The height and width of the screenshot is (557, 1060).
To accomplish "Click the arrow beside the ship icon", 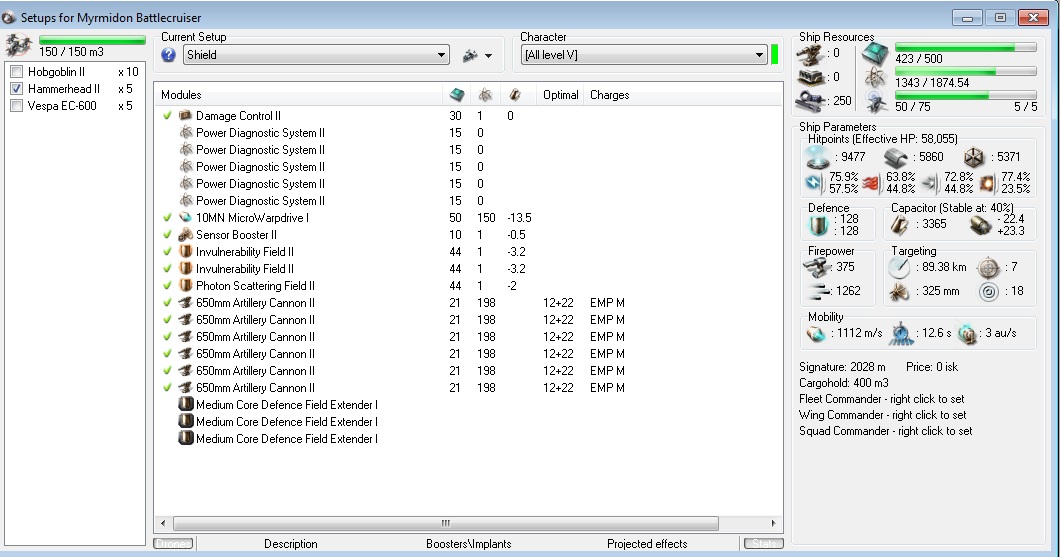I will tap(488, 56).
